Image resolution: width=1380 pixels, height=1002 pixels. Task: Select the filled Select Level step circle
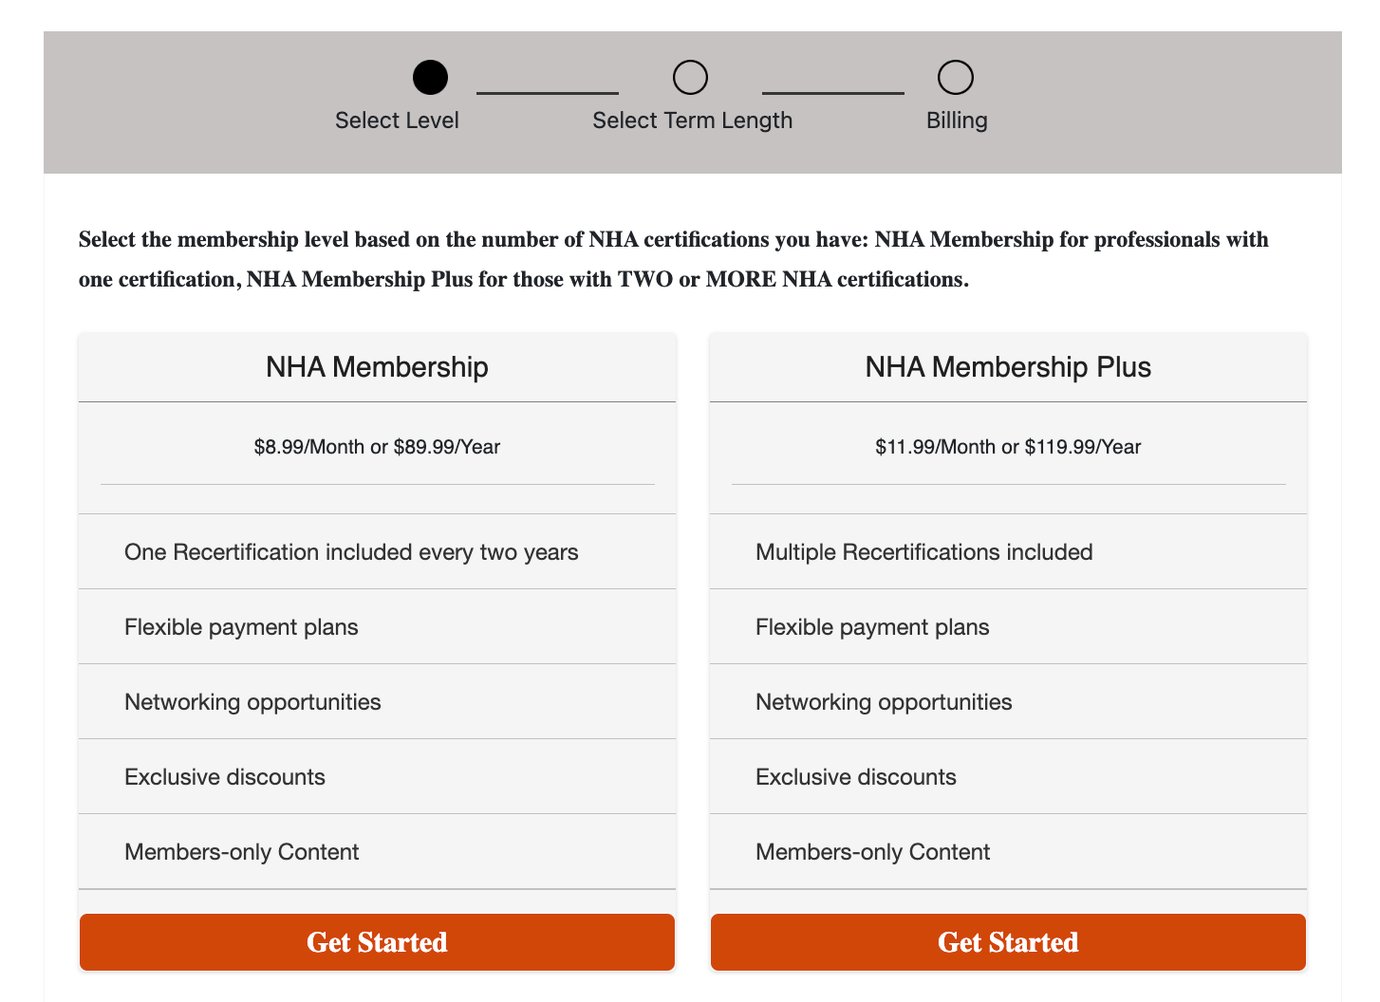coord(430,77)
